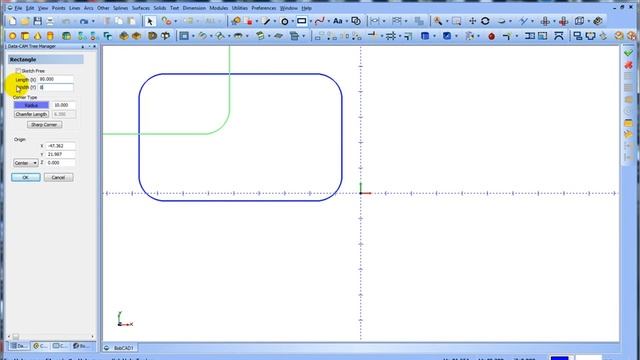Open the Aa text tool
Image resolution: width=640 pixels, height=360 pixels.
click(338, 21)
